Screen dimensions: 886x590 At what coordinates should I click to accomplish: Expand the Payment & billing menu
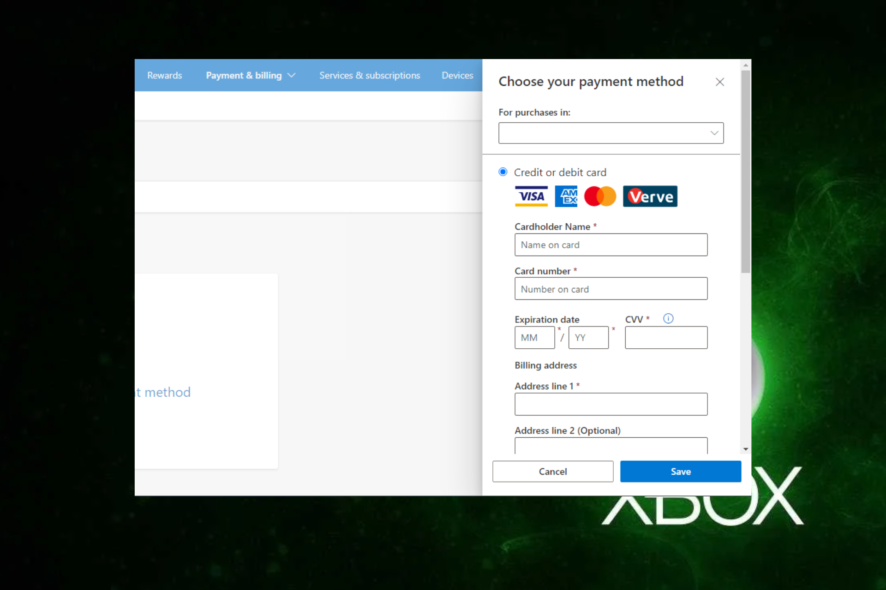coord(250,75)
